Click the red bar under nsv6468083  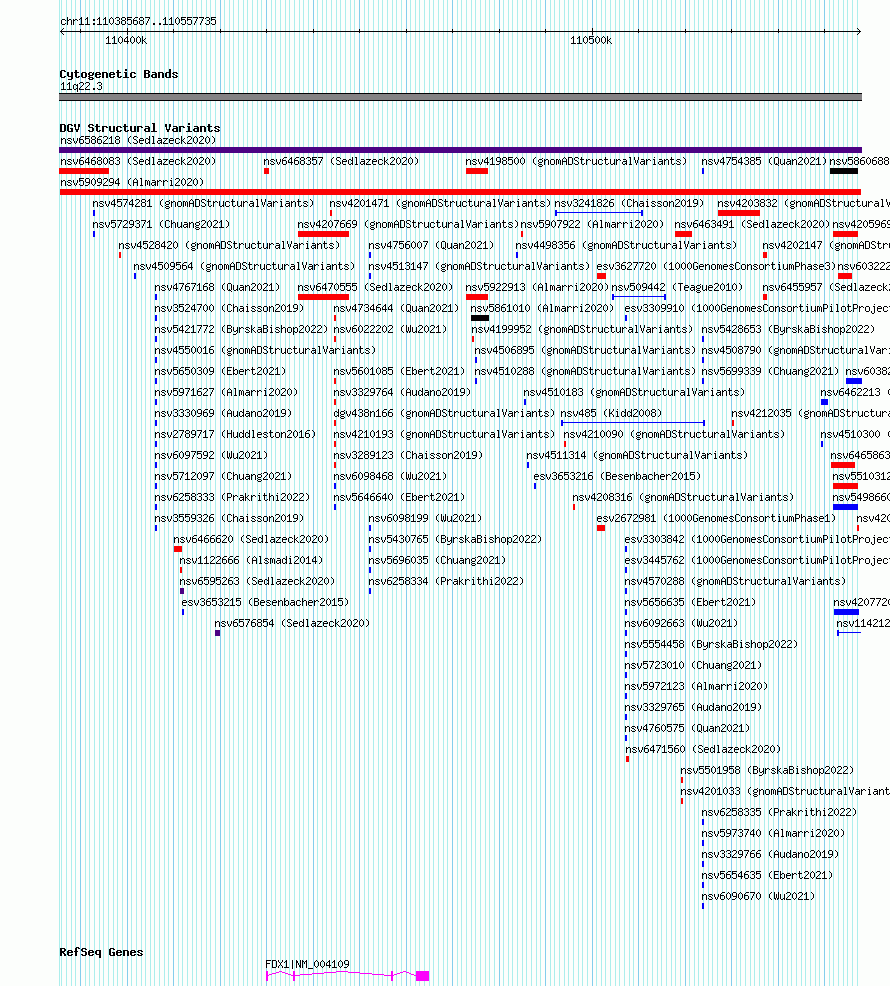(84, 171)
